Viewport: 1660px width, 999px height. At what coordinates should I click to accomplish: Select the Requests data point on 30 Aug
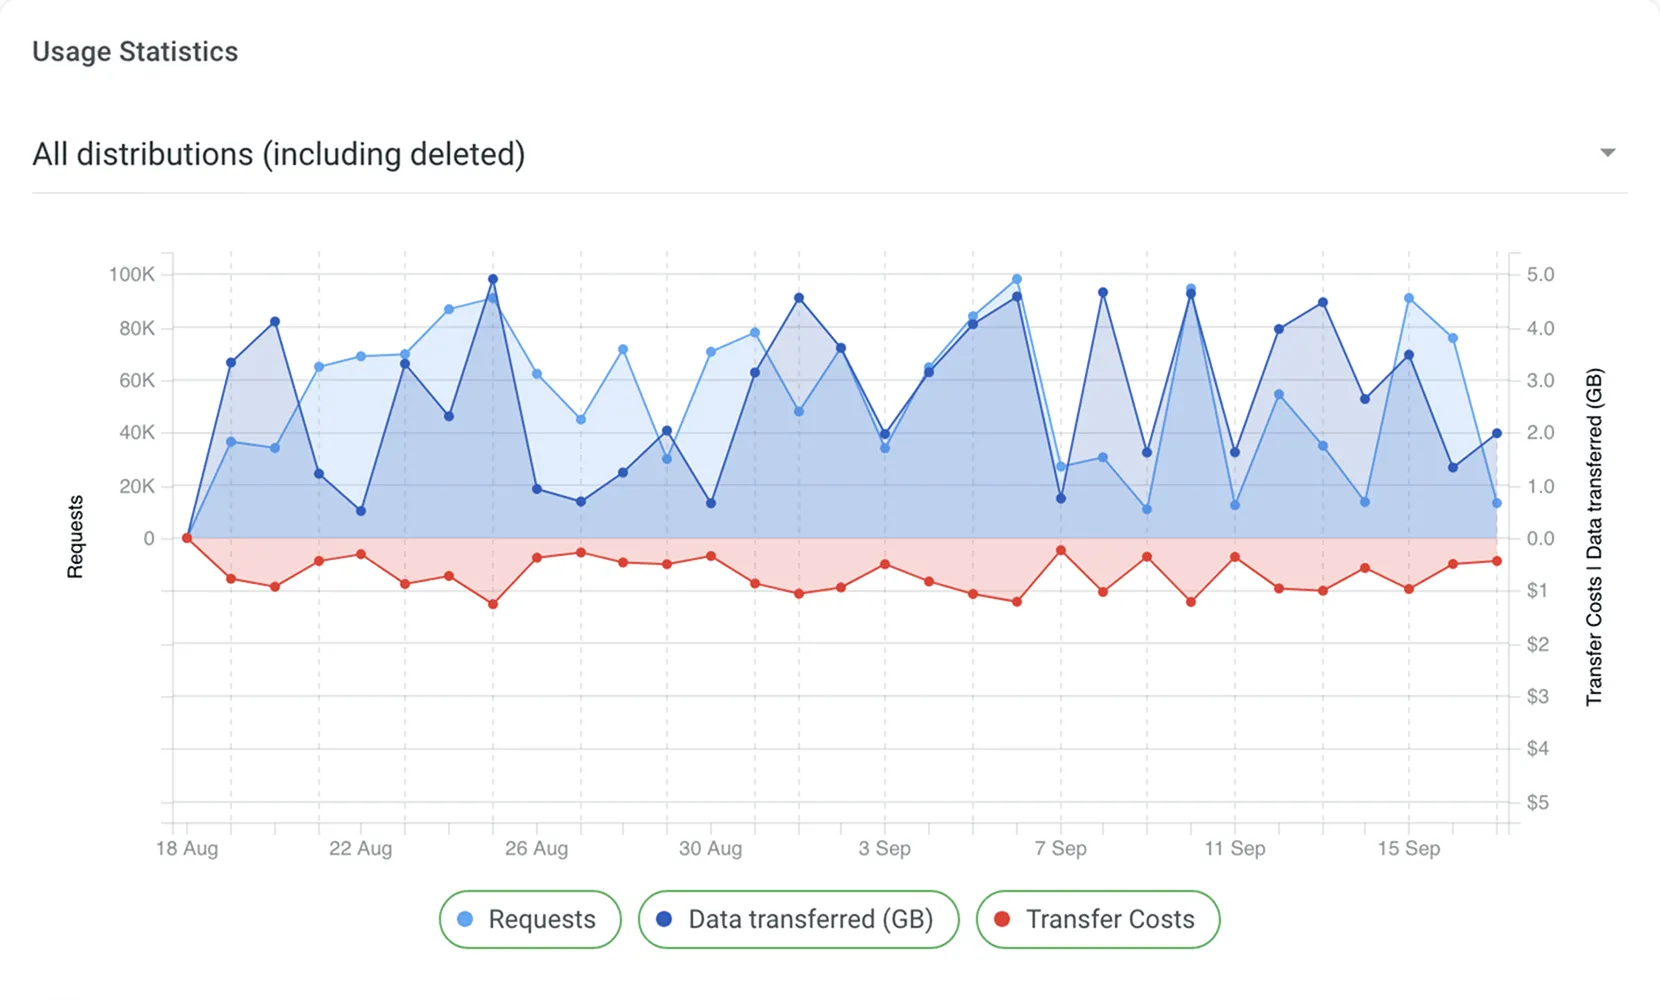[710, 351]
